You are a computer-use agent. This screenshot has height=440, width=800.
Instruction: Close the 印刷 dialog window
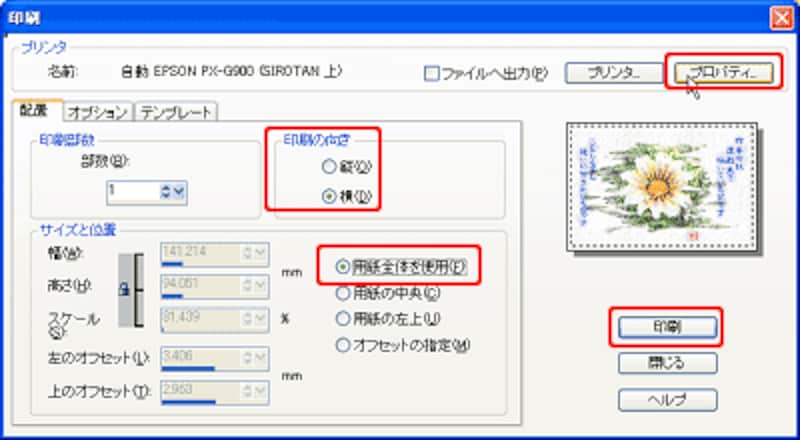tap(781, 18)
